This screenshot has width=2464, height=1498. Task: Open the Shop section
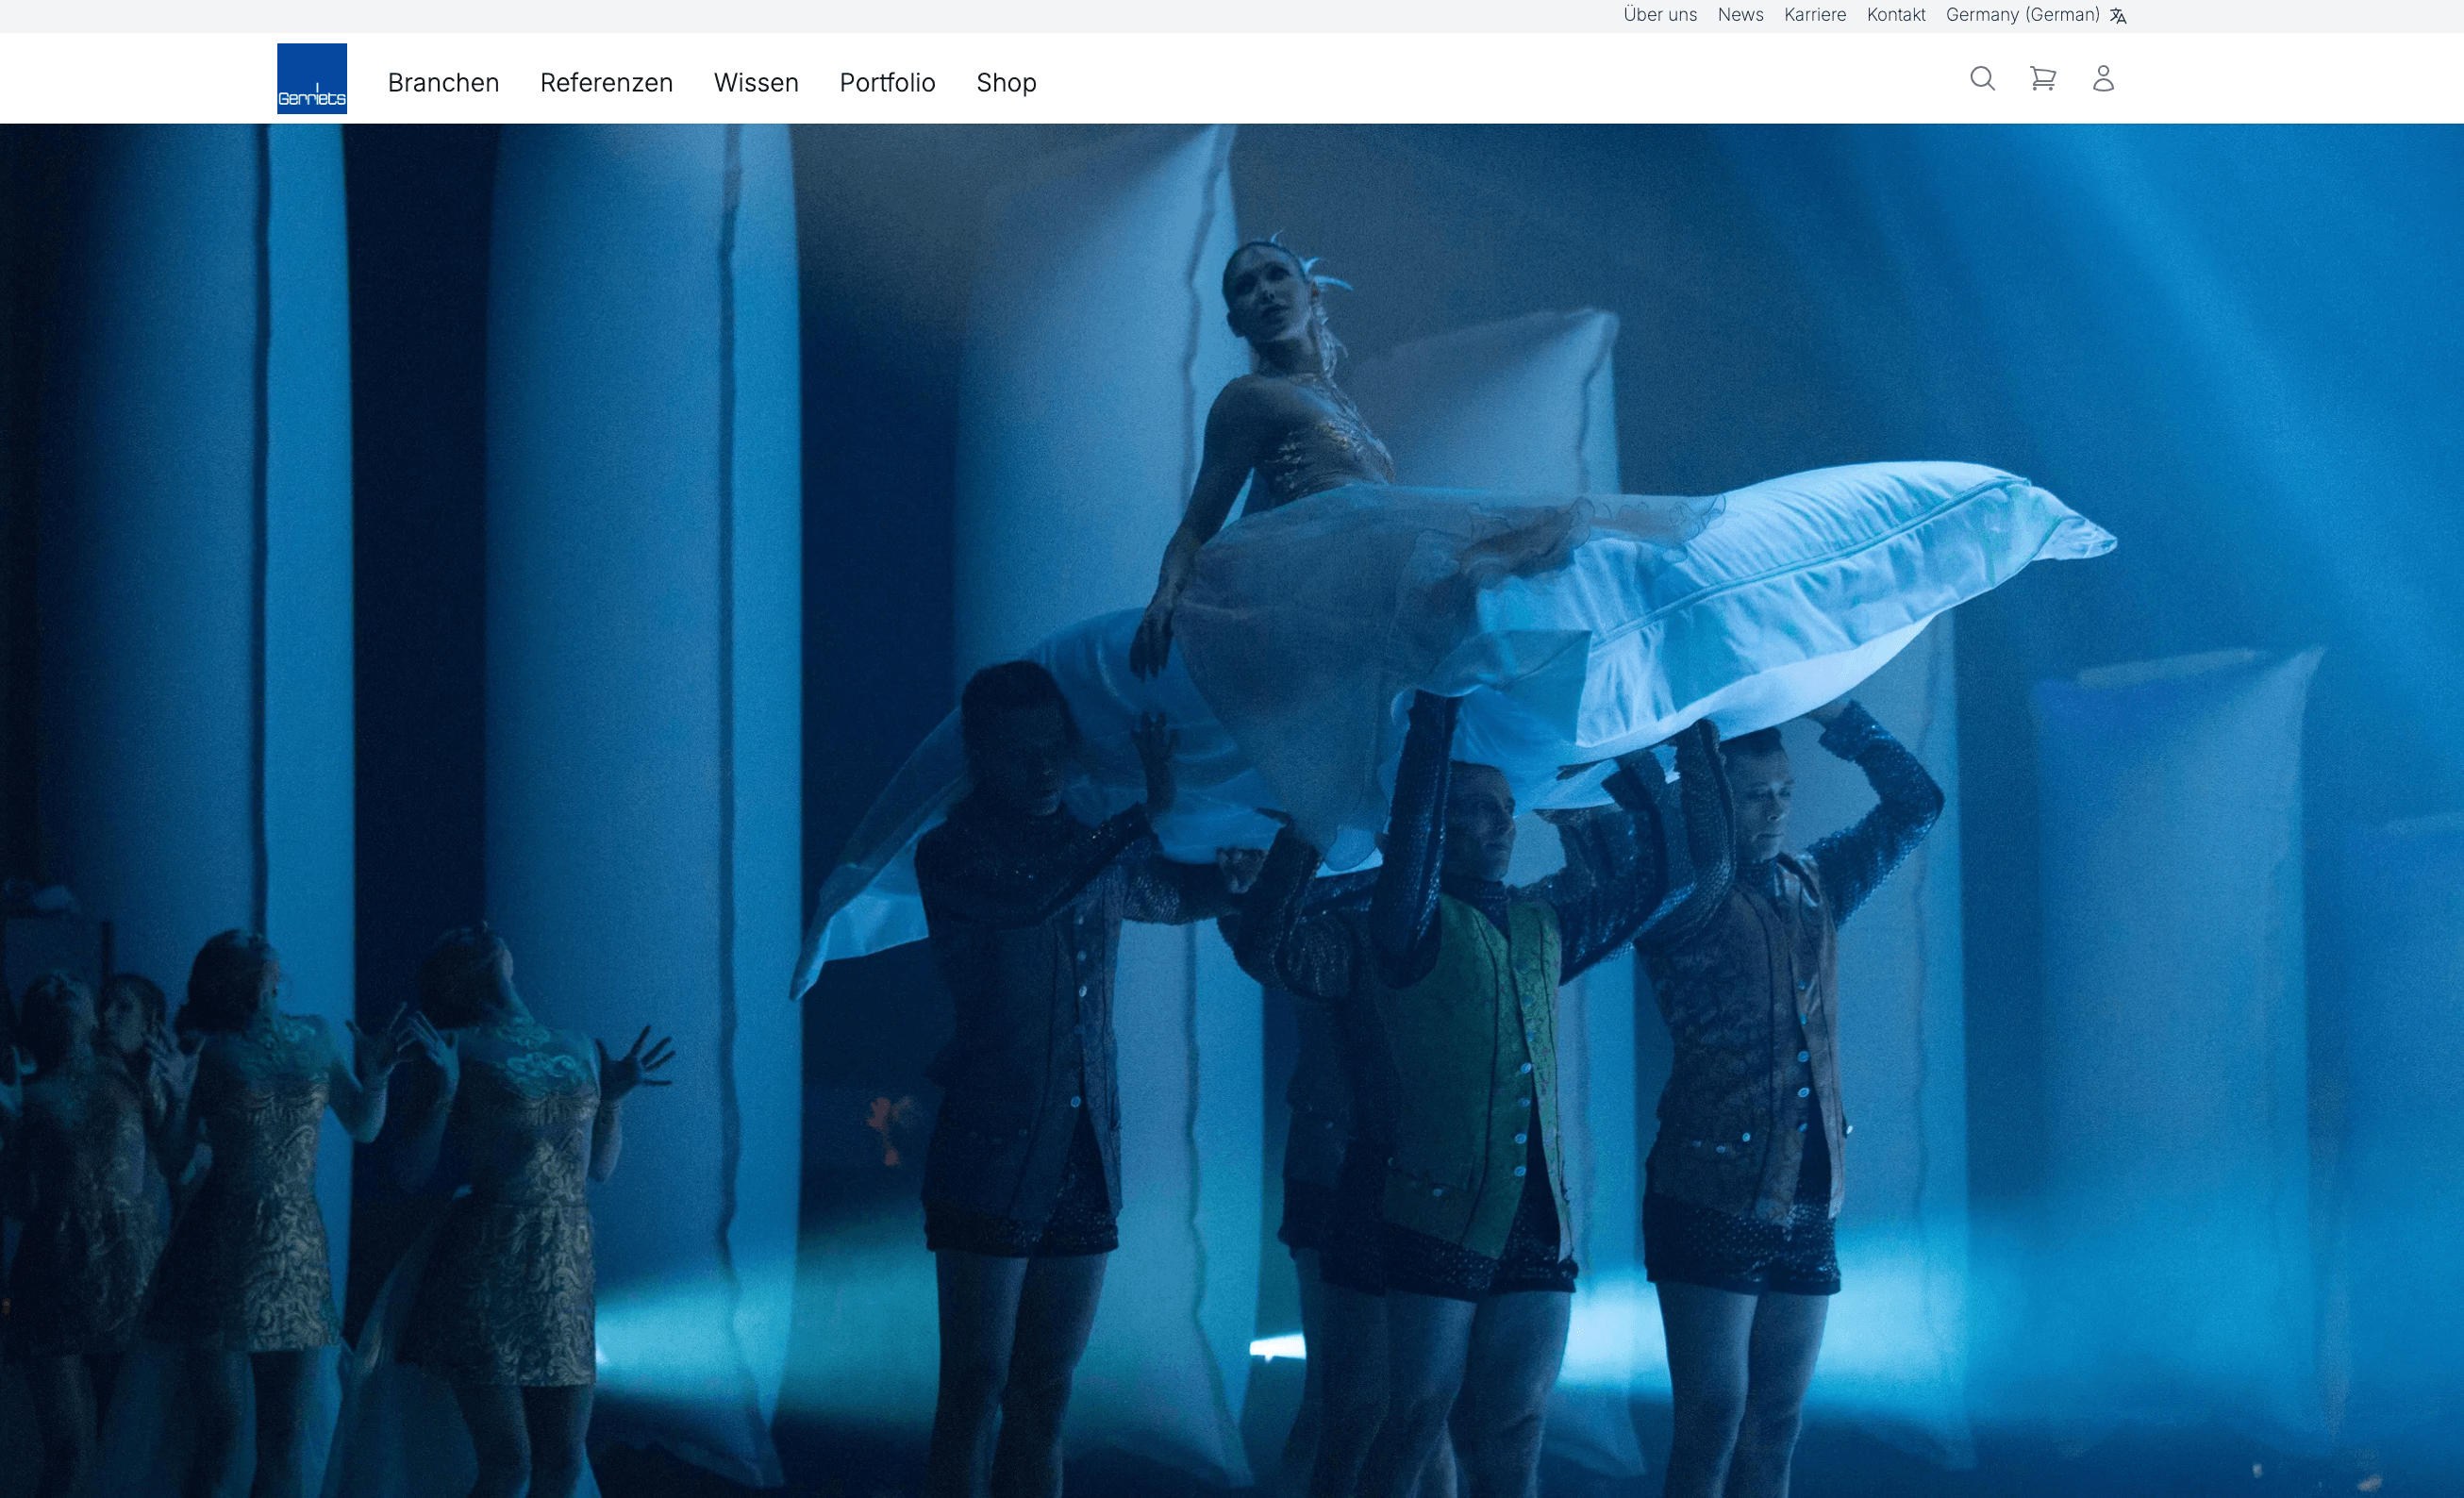point(1006,83)
